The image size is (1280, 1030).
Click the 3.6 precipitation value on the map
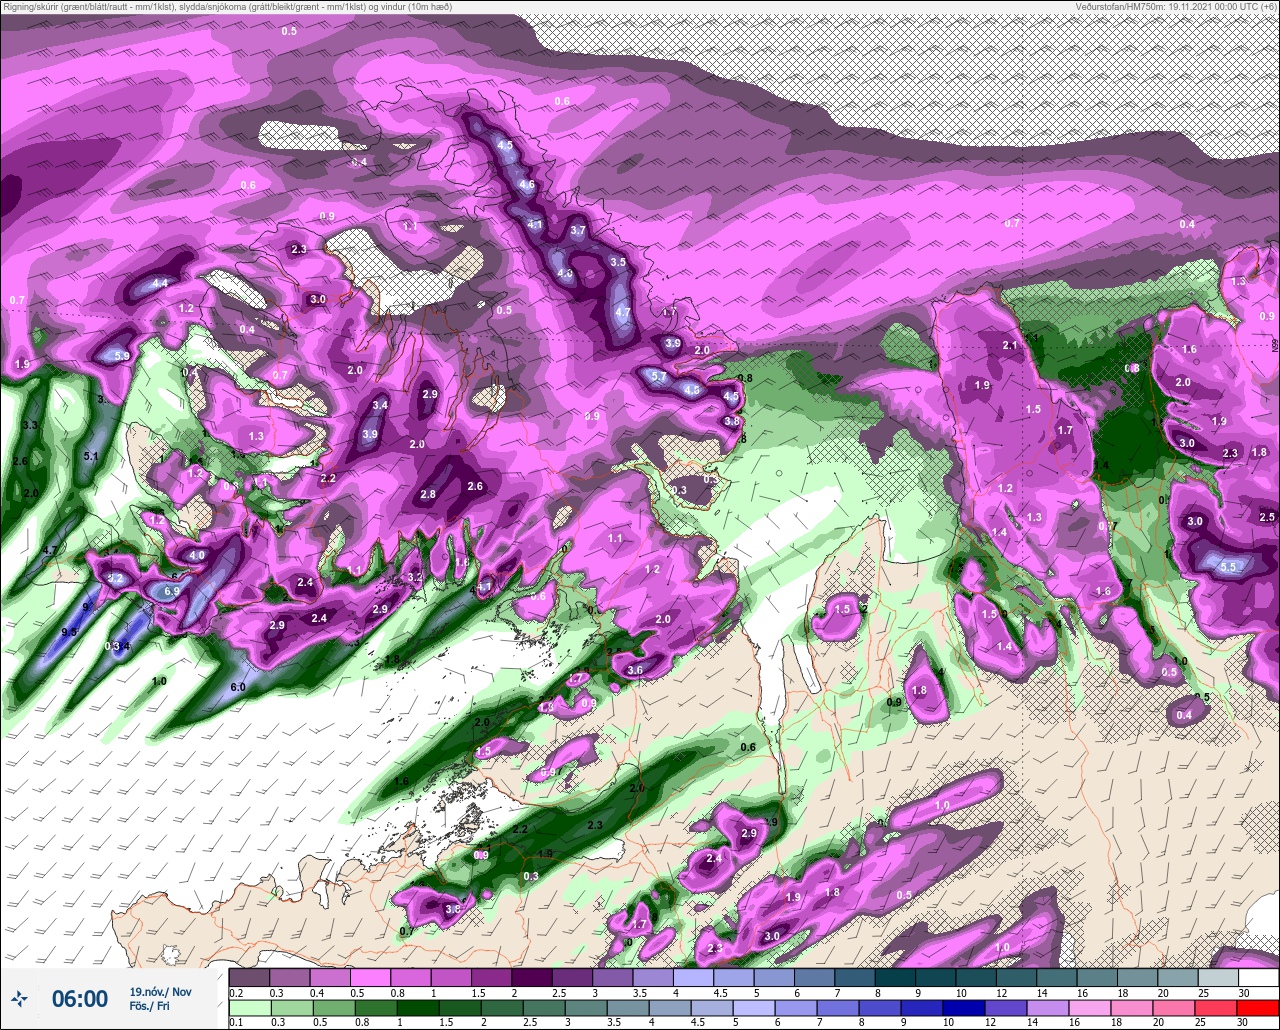pos(634,670)
